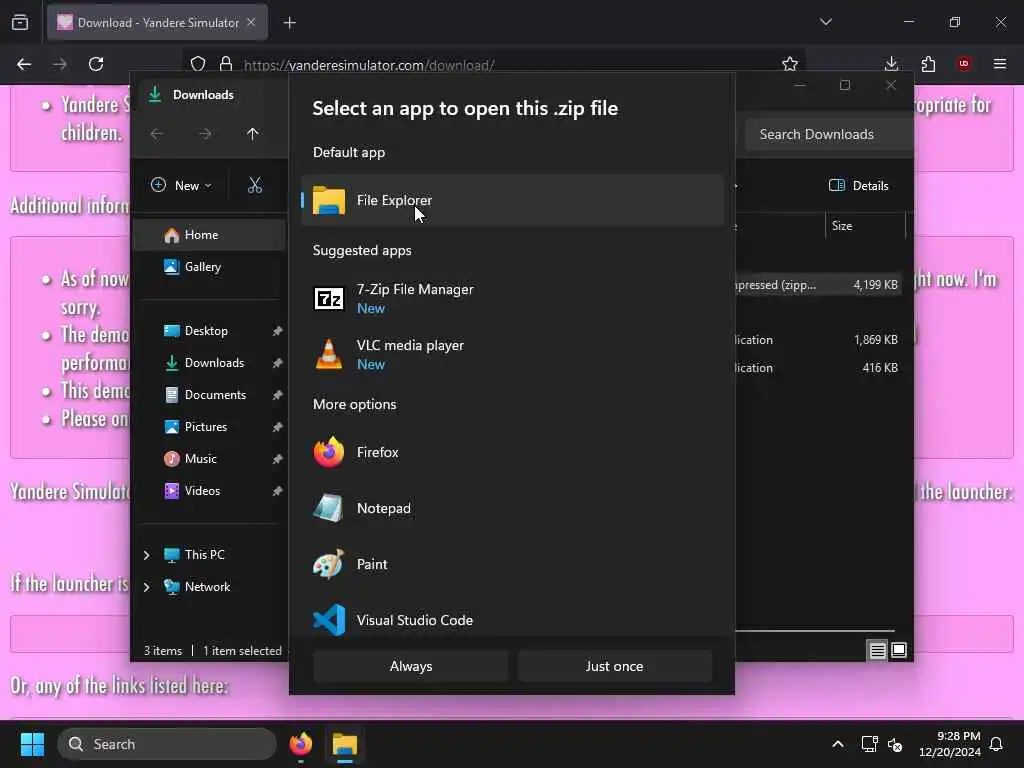Expand This PC tree node
Viewport: 1024px width, 768px height.
146,555
